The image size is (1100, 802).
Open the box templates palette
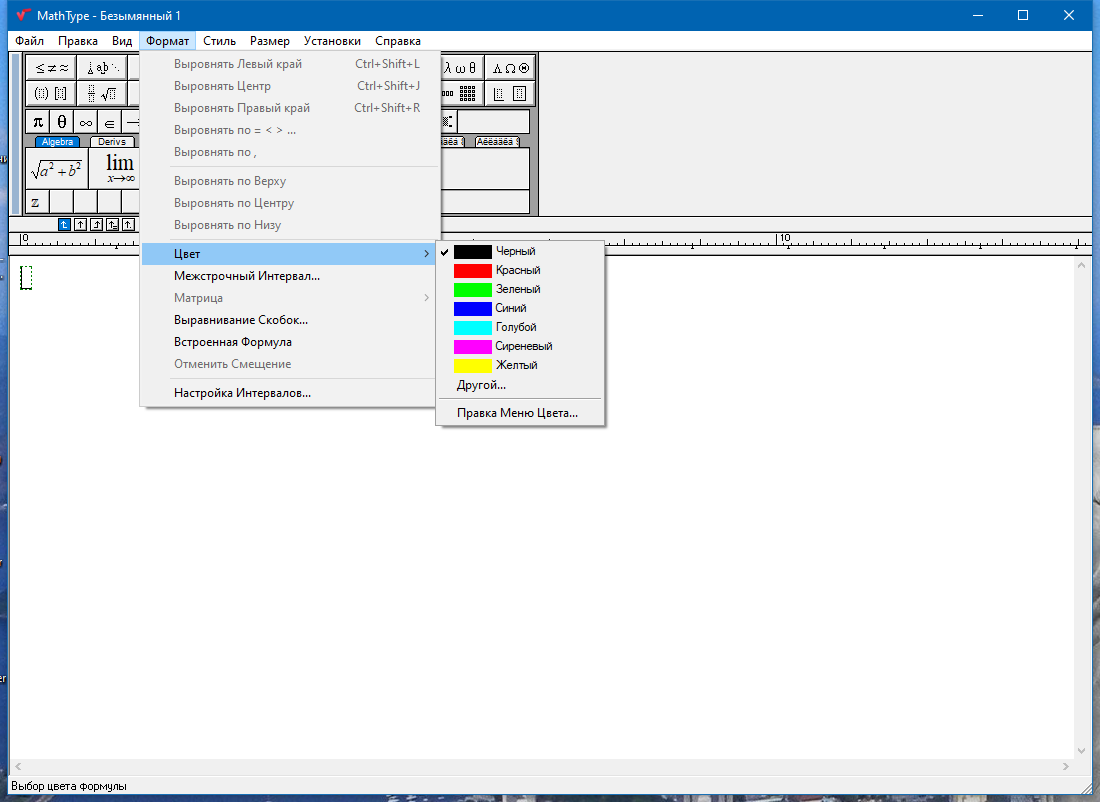pyautogui.click(x=510, y=93)
